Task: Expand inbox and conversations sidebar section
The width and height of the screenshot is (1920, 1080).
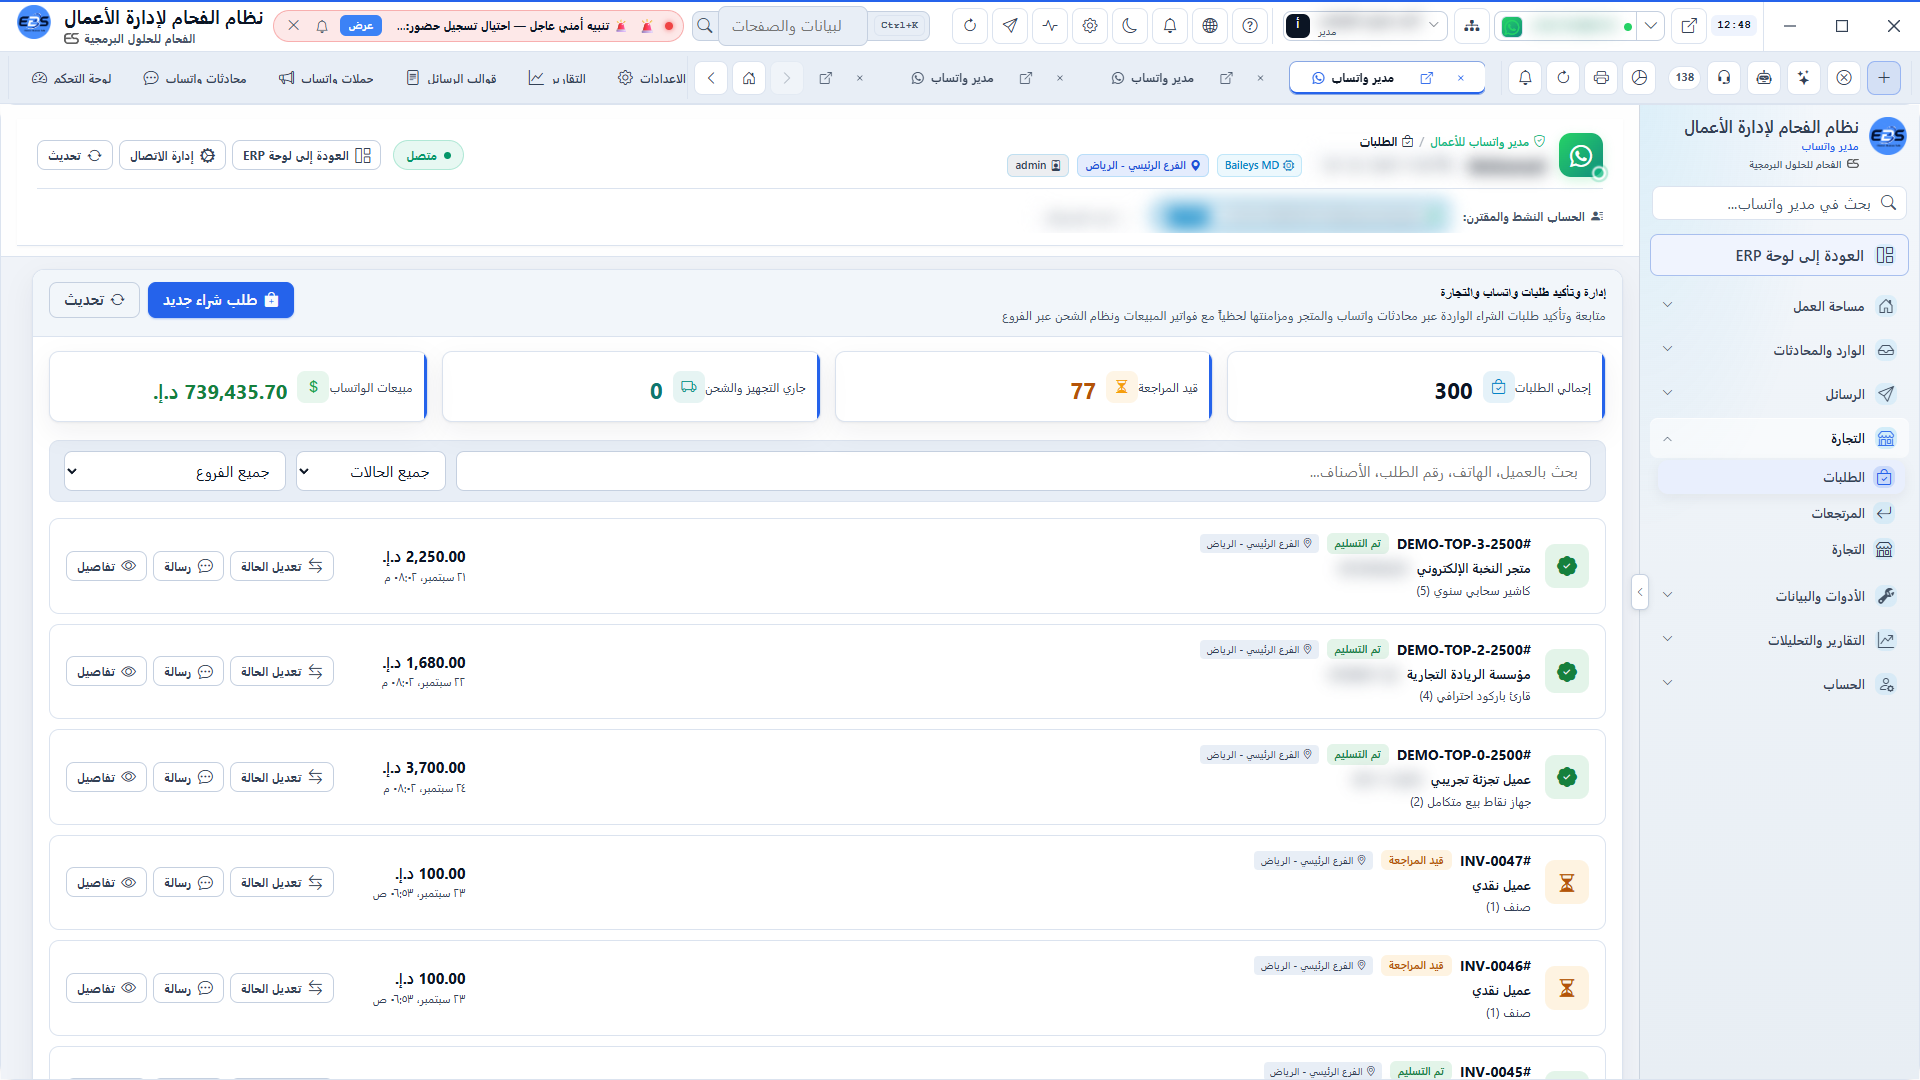Action: pyautogui.click(x=1779, y=350)
